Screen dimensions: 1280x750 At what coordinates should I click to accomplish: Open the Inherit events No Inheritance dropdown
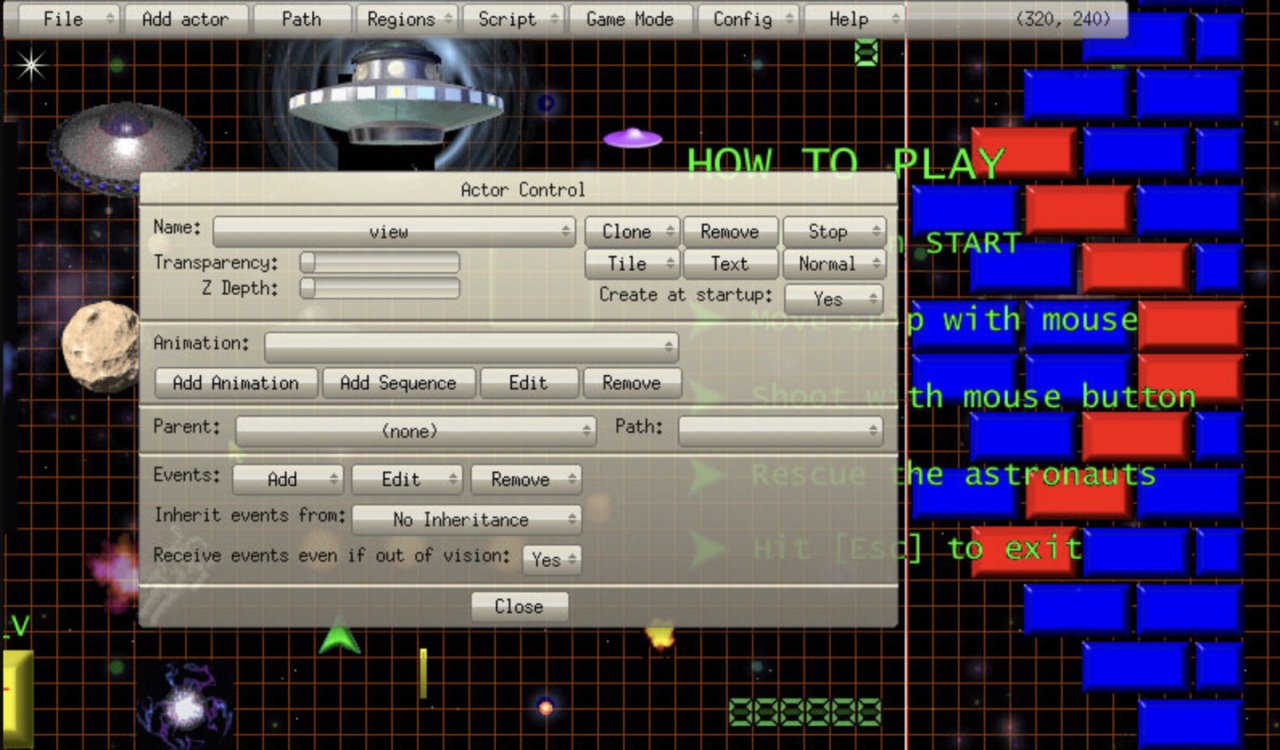point(466,520)
